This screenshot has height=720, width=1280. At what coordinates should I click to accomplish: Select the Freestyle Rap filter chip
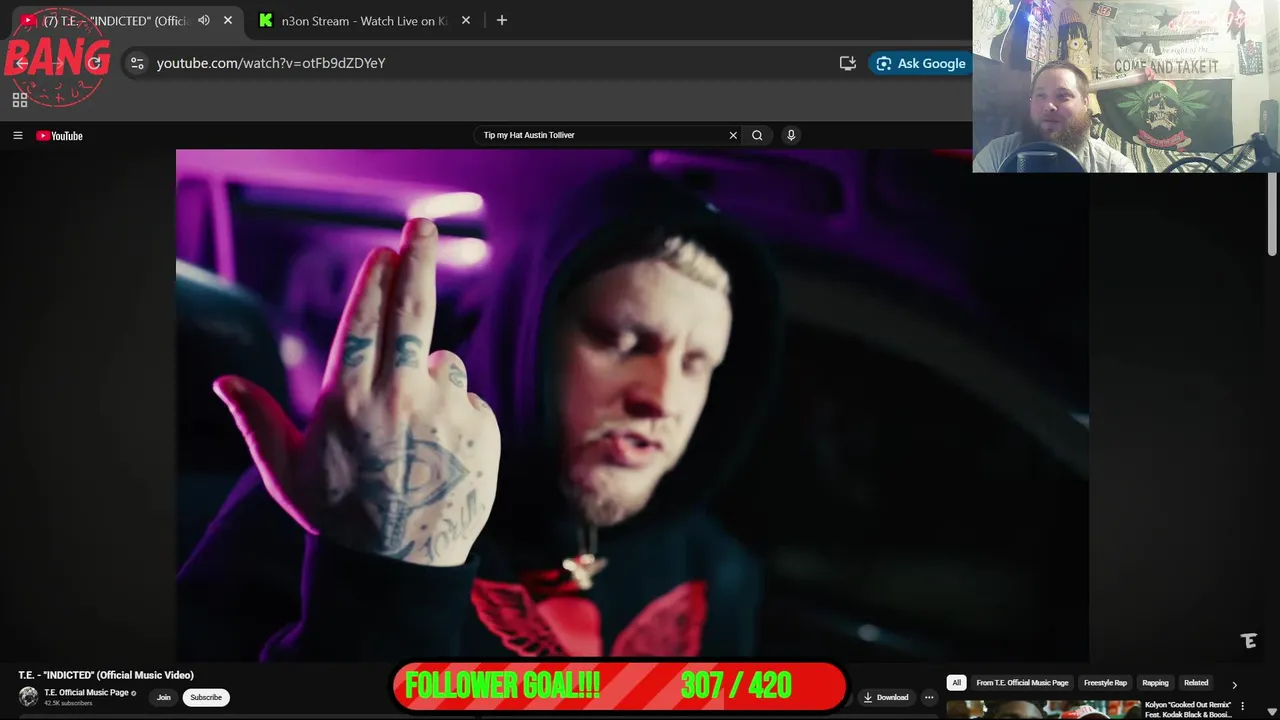[x=1105, y=683]
